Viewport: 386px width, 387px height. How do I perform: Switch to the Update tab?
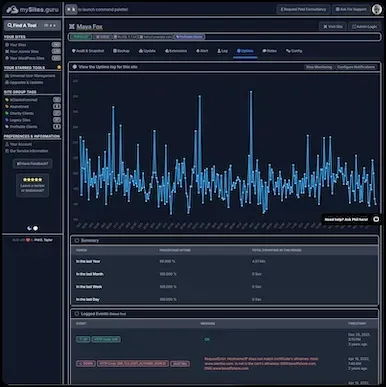[x=147, y=51]
